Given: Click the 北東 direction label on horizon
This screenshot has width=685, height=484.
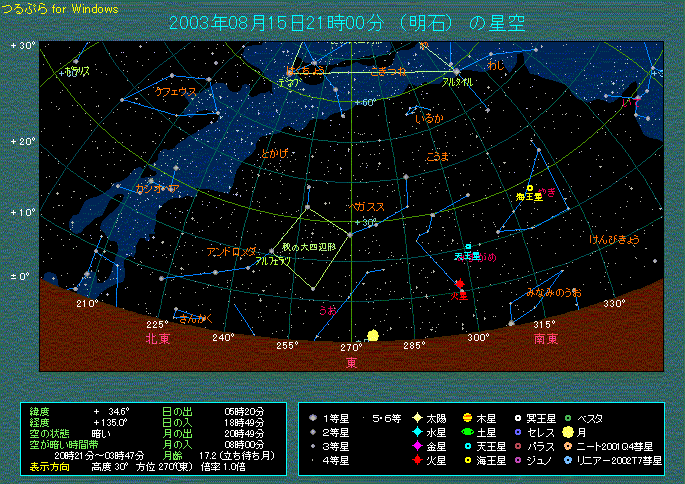Looking at the screenshot, I should point(158,338).
